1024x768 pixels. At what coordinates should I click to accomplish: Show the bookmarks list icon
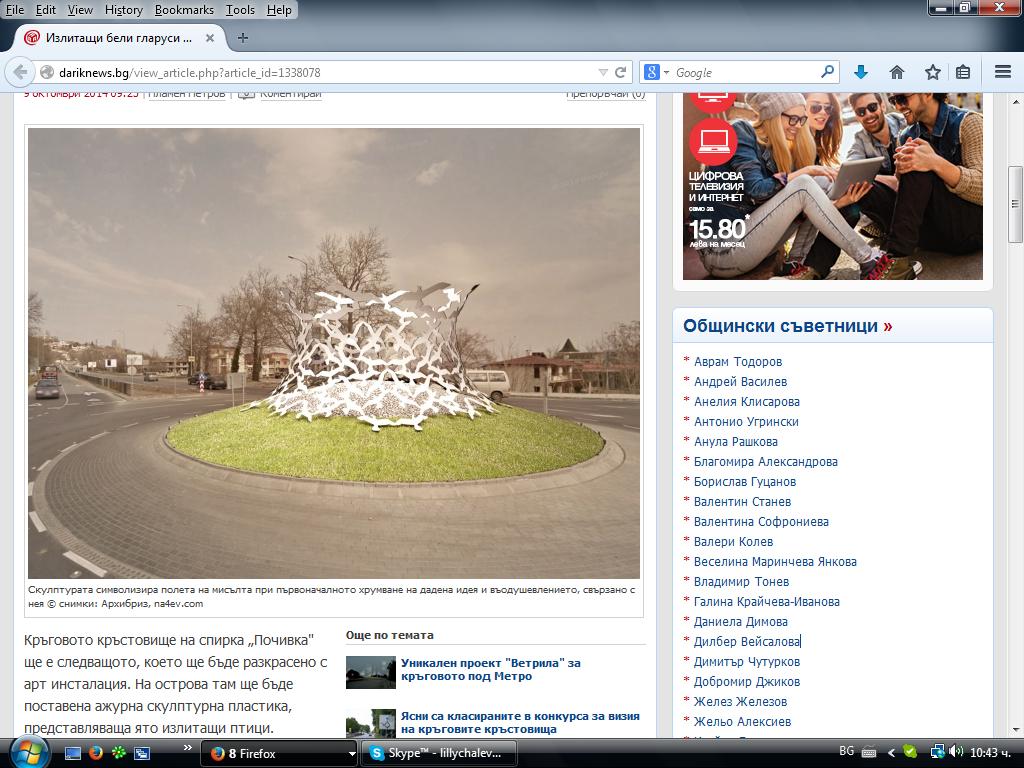click(x=963, y=72)
